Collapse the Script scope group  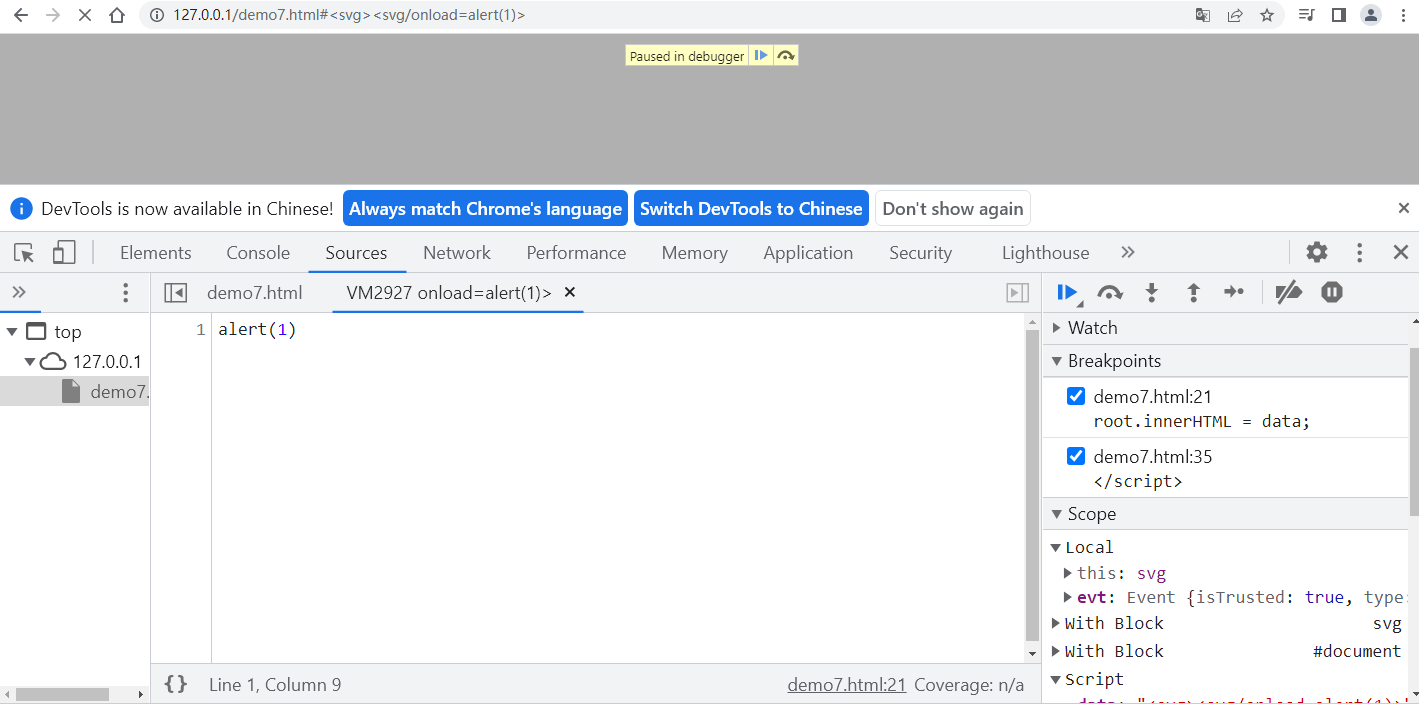tap(1056, 679)
